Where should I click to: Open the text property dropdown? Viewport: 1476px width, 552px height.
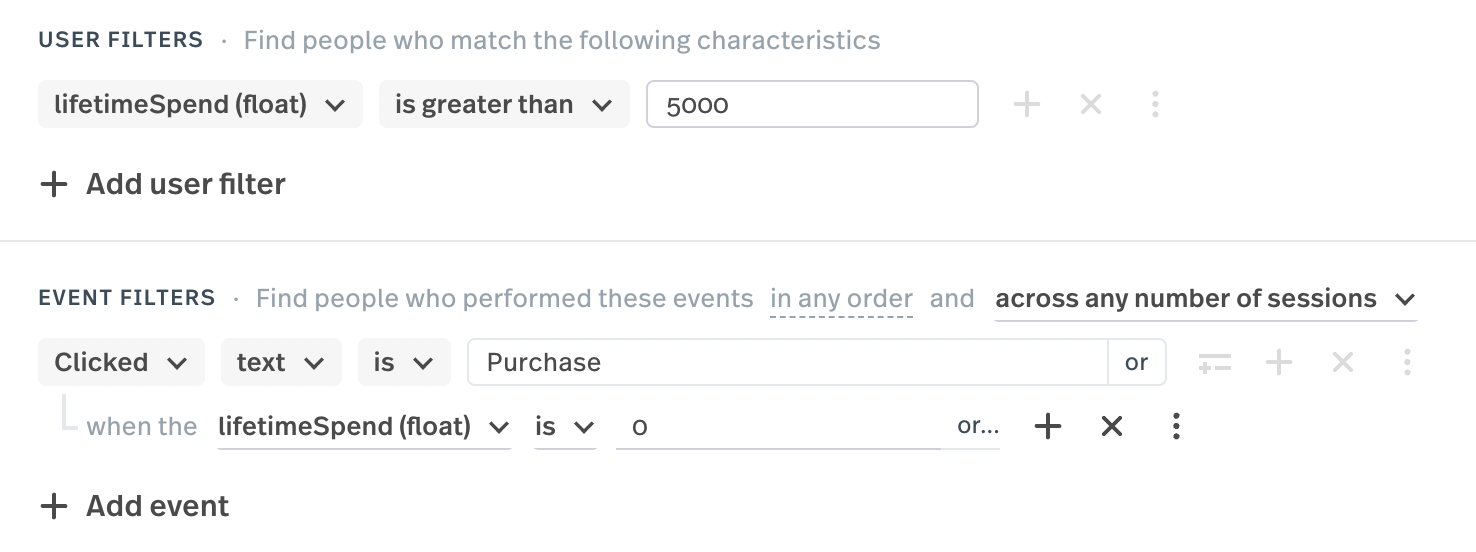click(x=281, y=362)
